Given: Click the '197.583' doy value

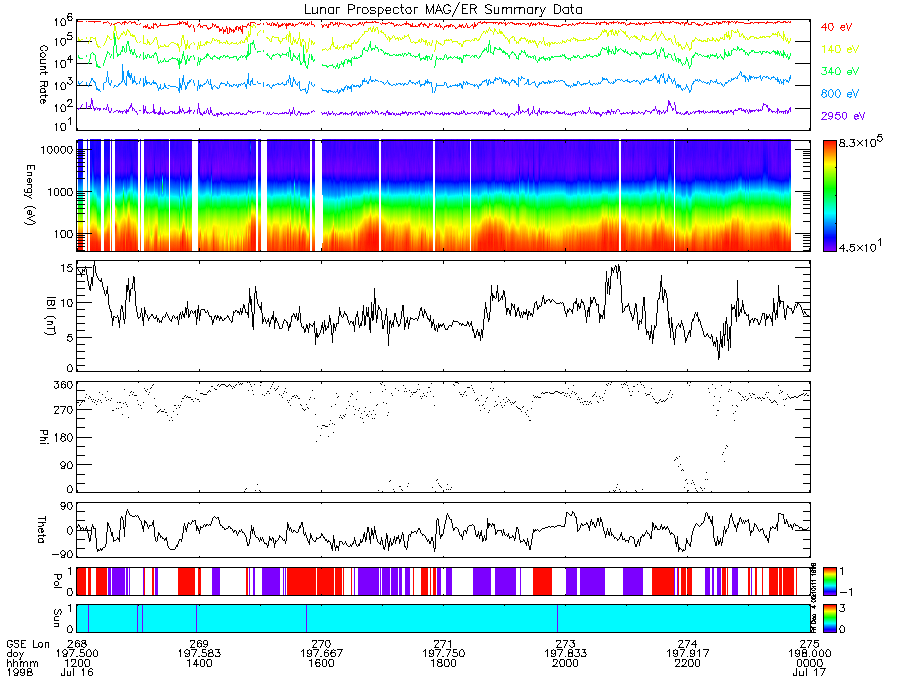Looking at the screenshot, I should click(199, 654).
